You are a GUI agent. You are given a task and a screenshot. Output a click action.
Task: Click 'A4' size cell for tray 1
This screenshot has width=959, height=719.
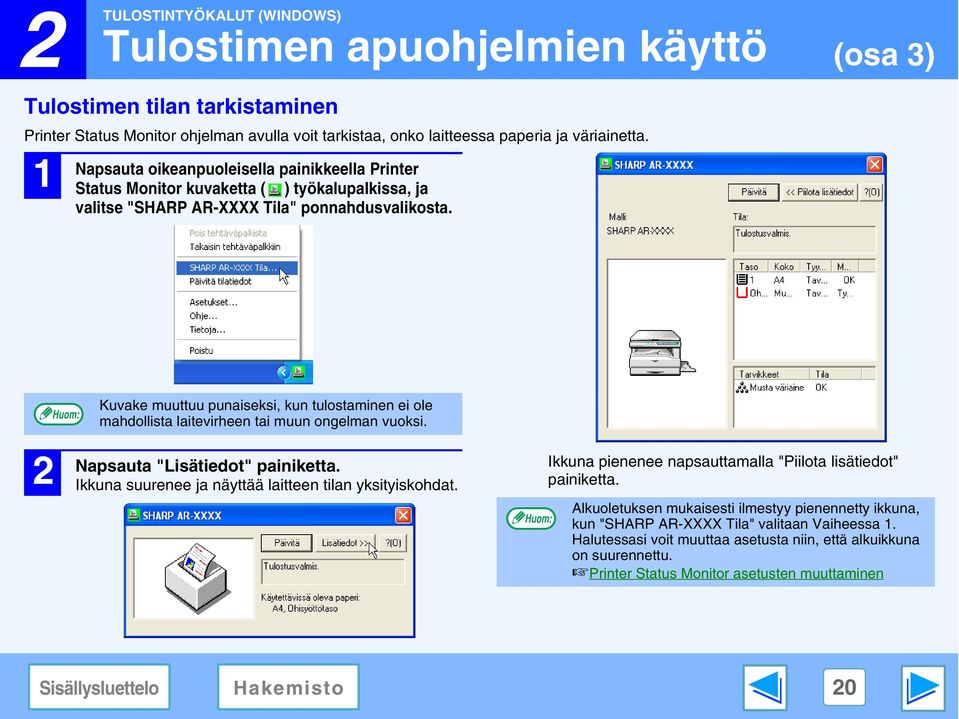point(779,280)
